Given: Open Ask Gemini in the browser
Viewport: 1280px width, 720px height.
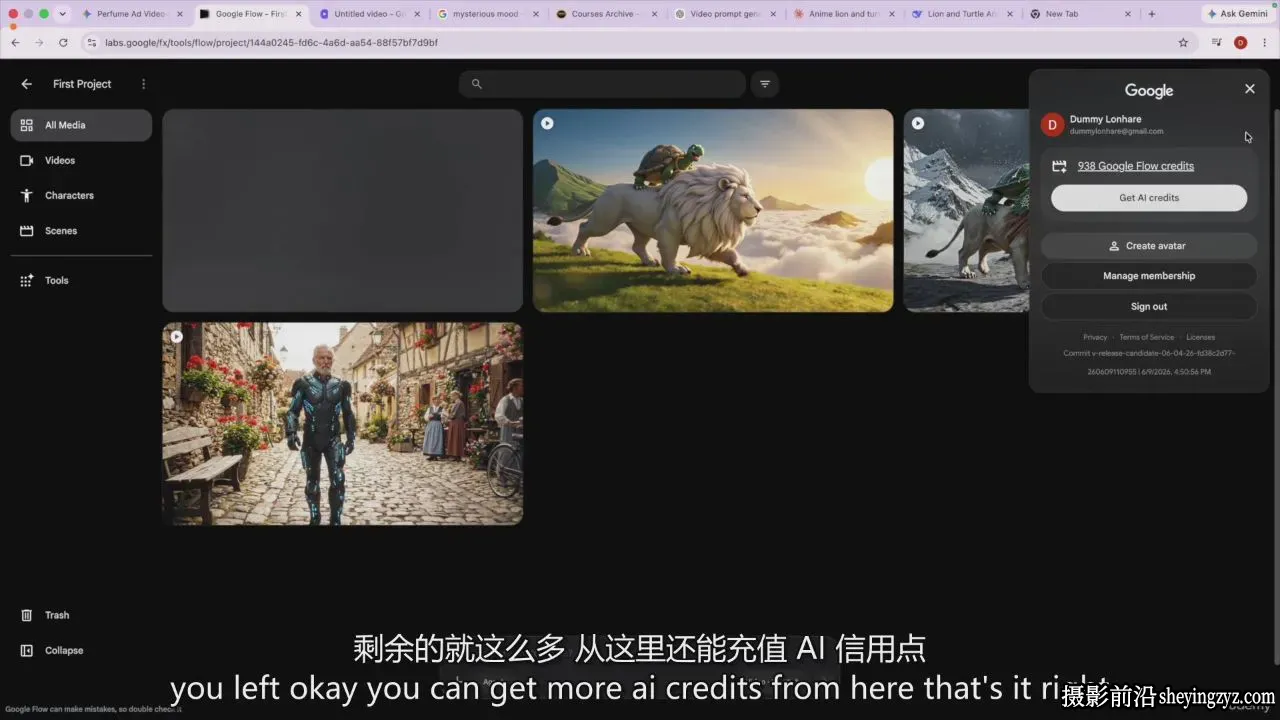Looking at the screenshot, I should click(x=1236, y=14).
